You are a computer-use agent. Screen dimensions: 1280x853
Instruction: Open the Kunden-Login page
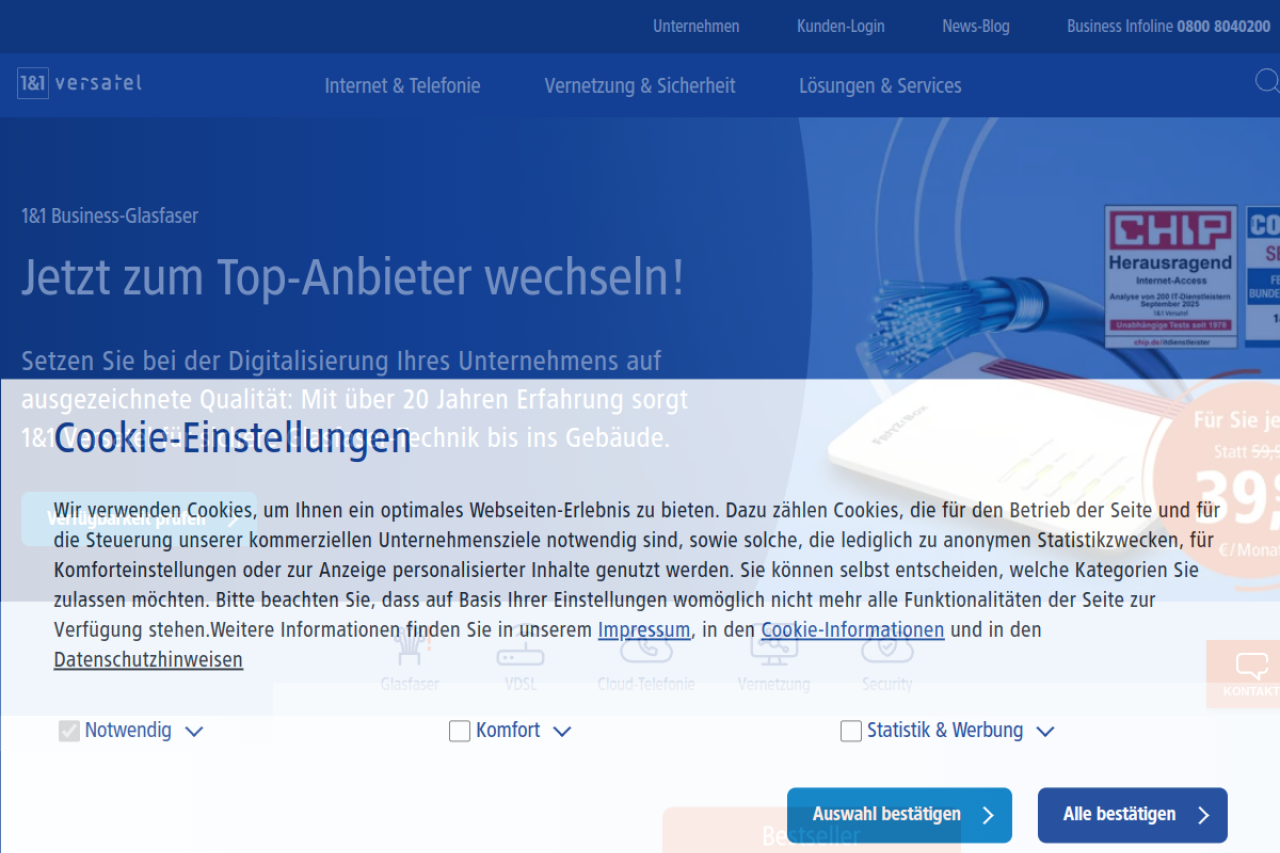pos(841,26)
